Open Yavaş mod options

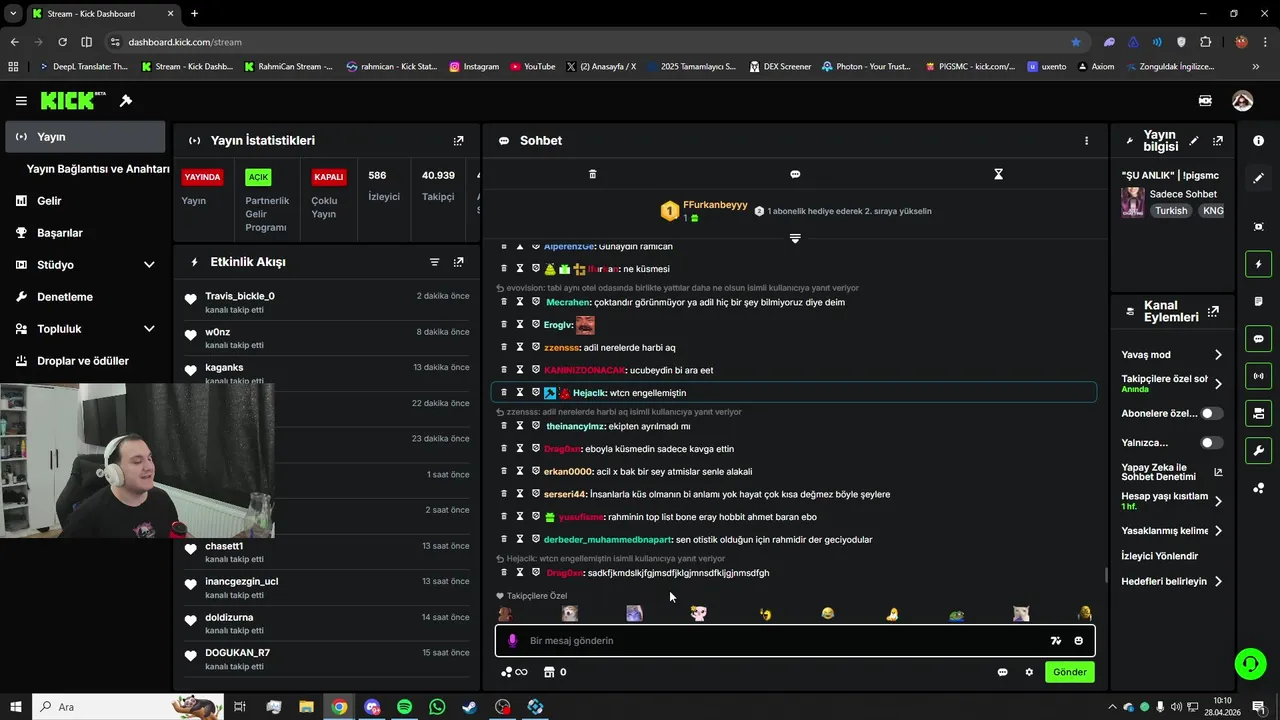pyautogui.click(x=1172, y=355)
